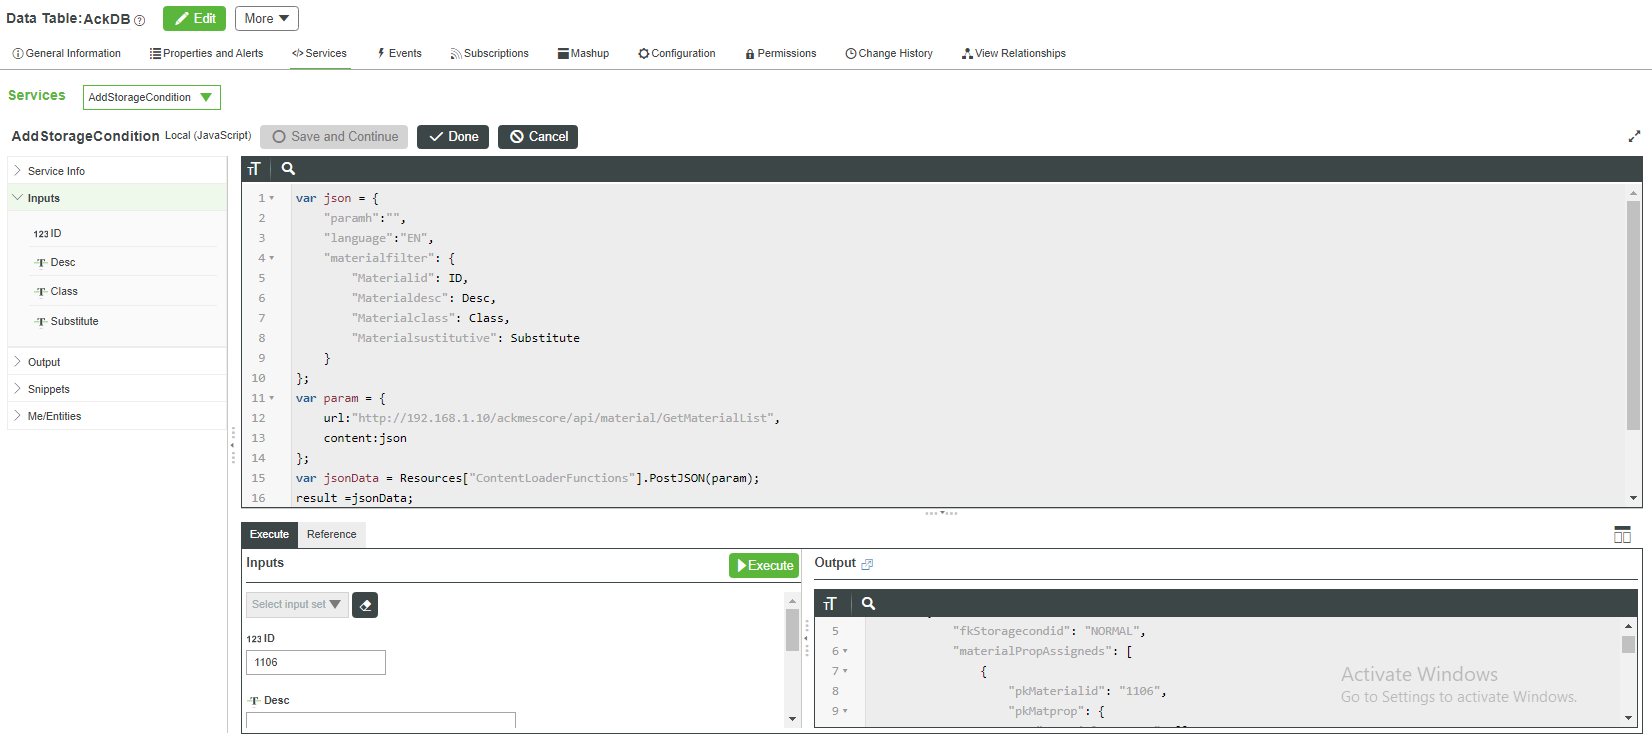Click the help icon next to AckDB
Viewport: 1652px width, 741px height.
point(140,20)
